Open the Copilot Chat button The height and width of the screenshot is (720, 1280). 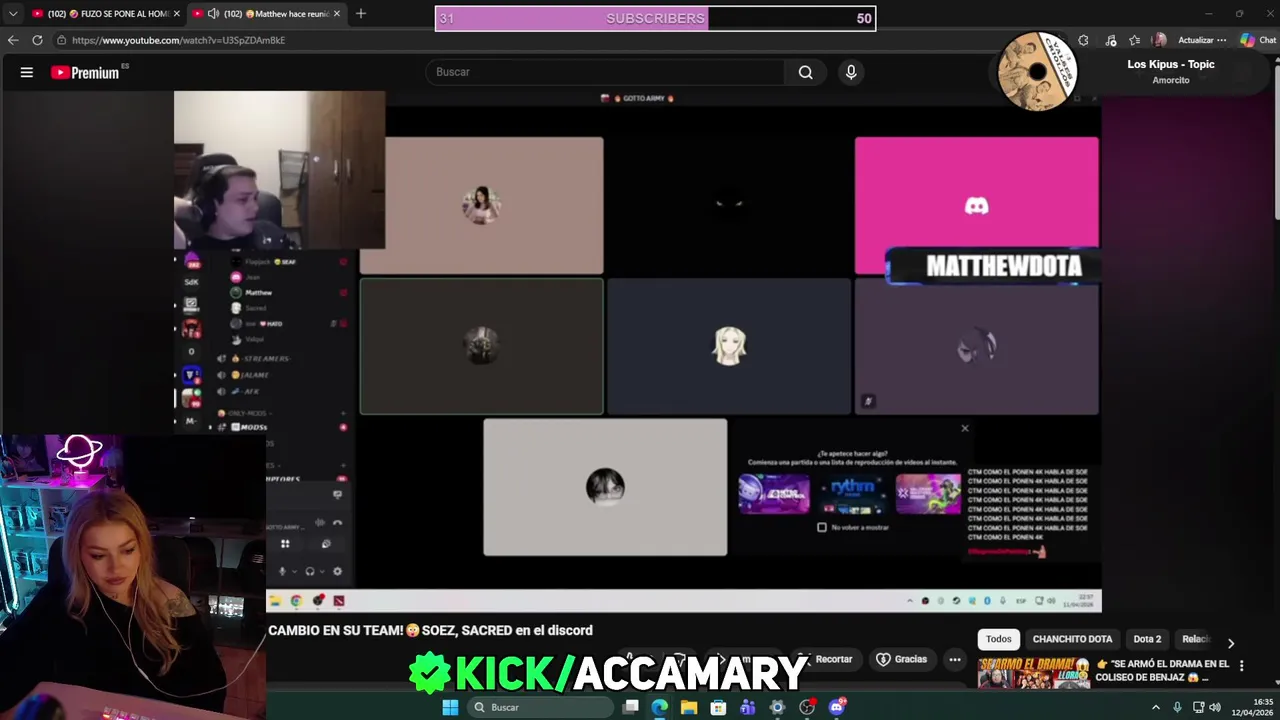[x=1258, y=40]
